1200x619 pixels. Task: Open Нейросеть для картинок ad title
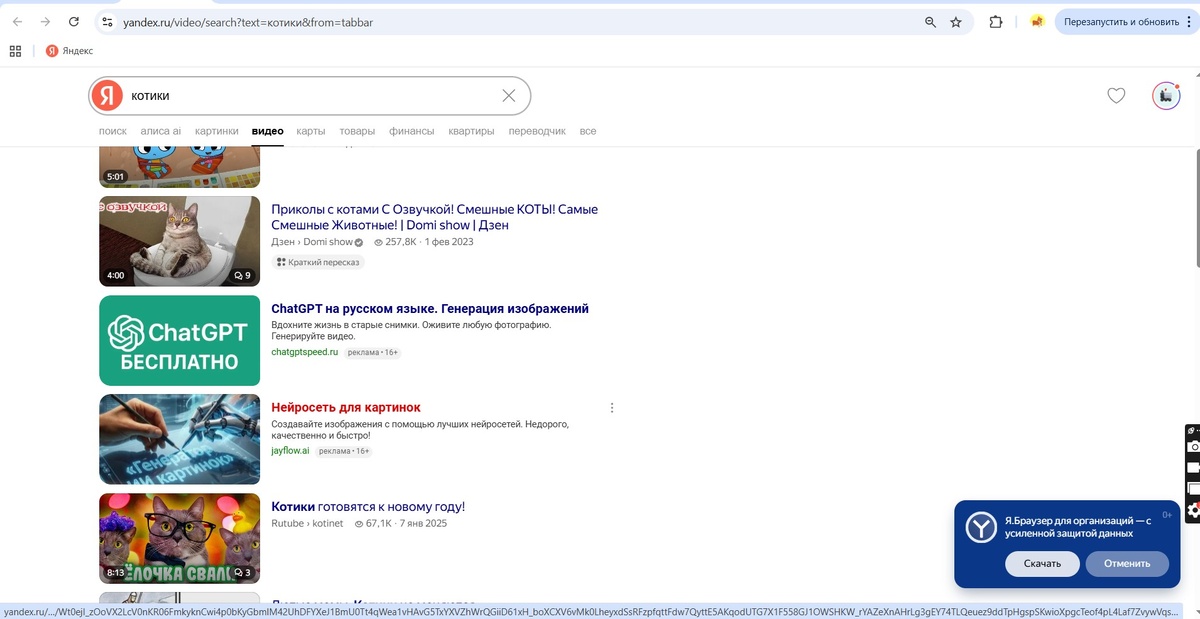tap(346, 408)
